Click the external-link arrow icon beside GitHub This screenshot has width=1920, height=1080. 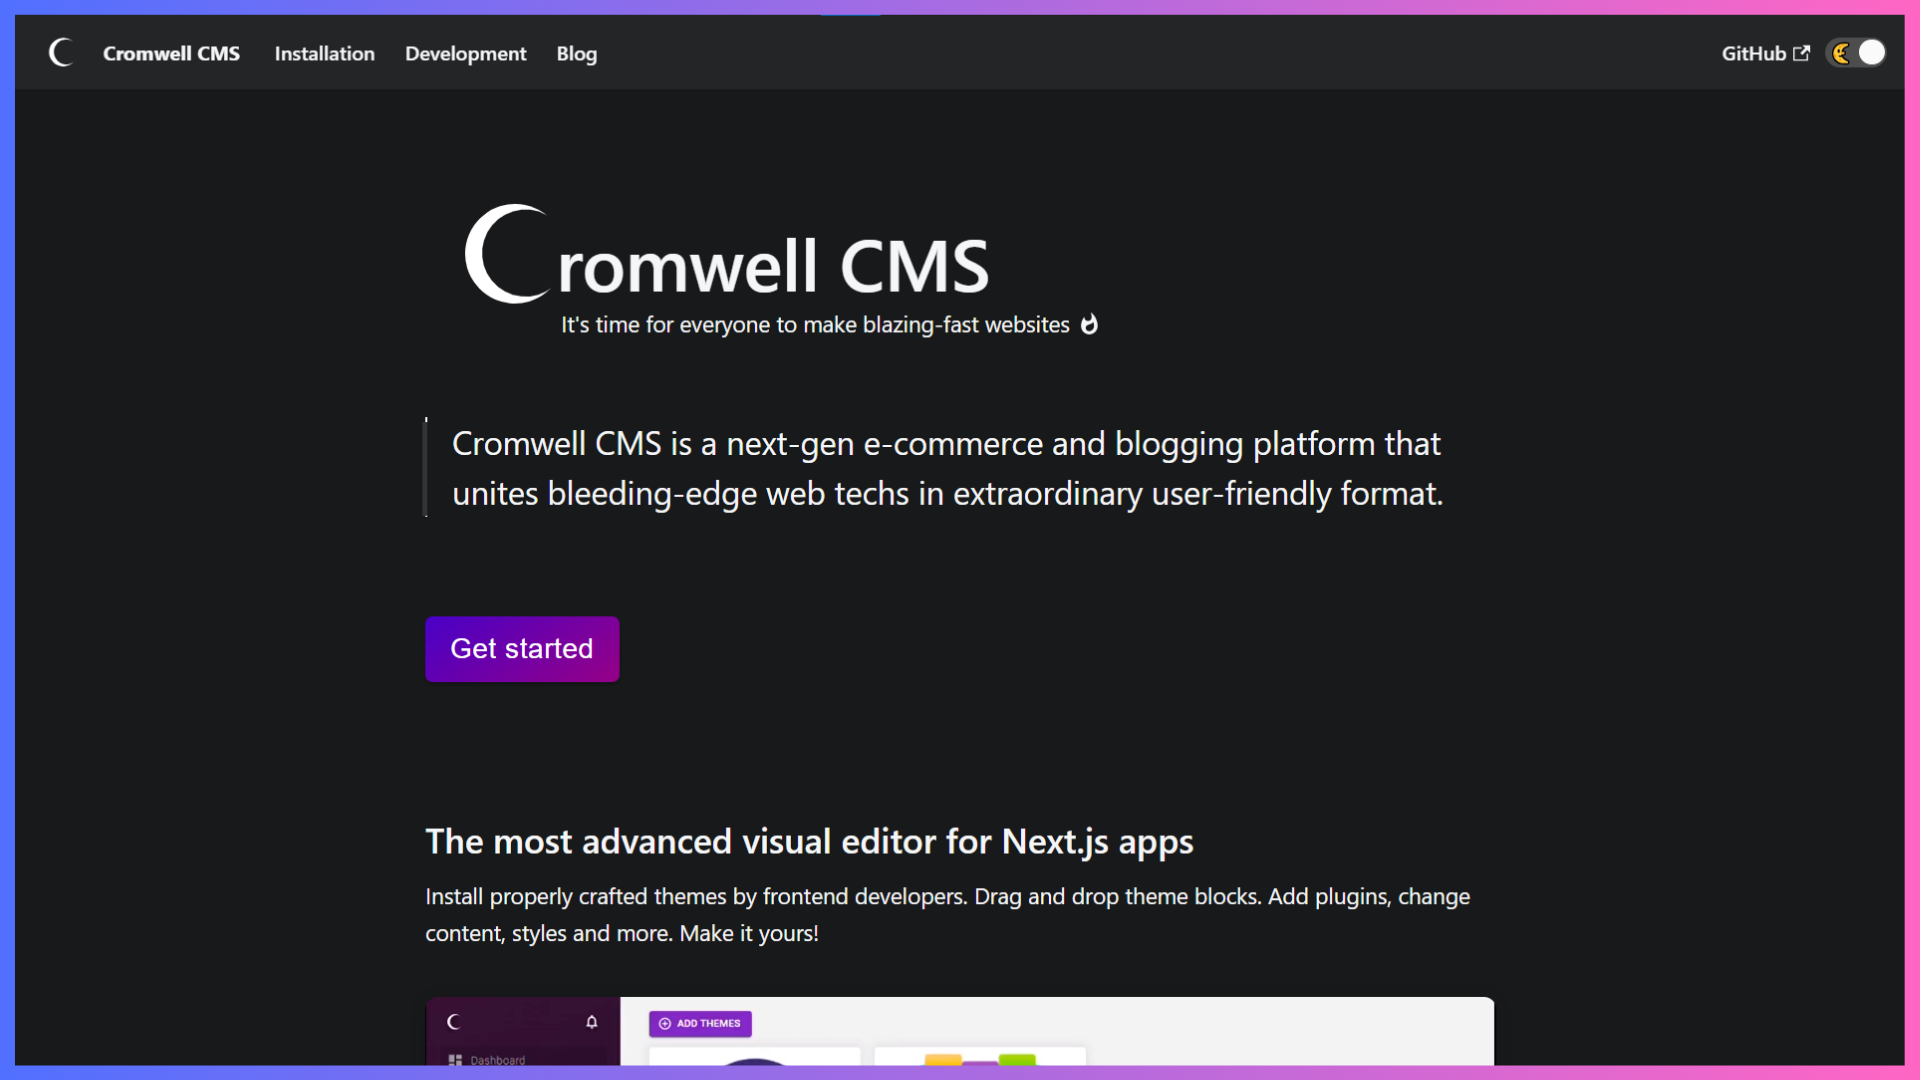pyautogui.click(x=1801, y=54)
